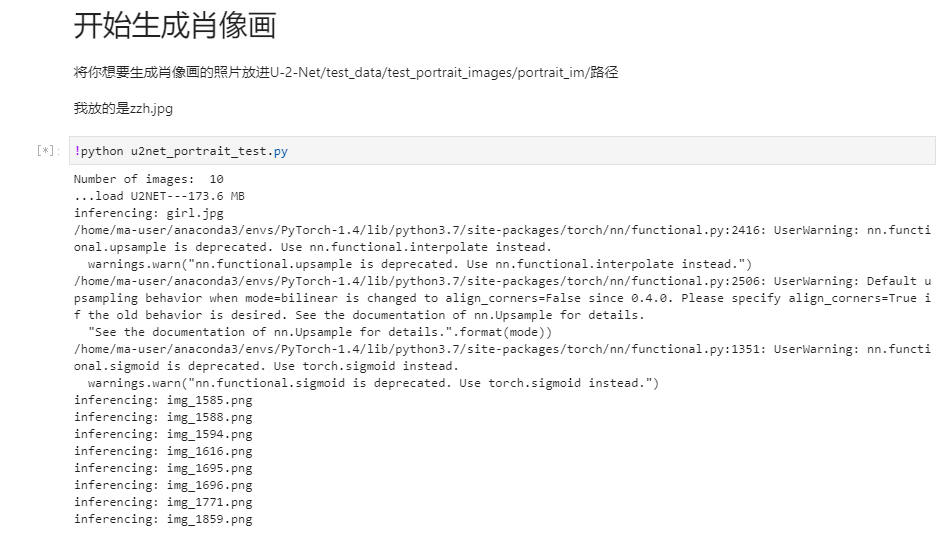Viewport: 948px width, 533px height.
Task: Click the paragraph mentioning the test_portrait_images path
Action: pyautogui.click(x=346, y=73)
